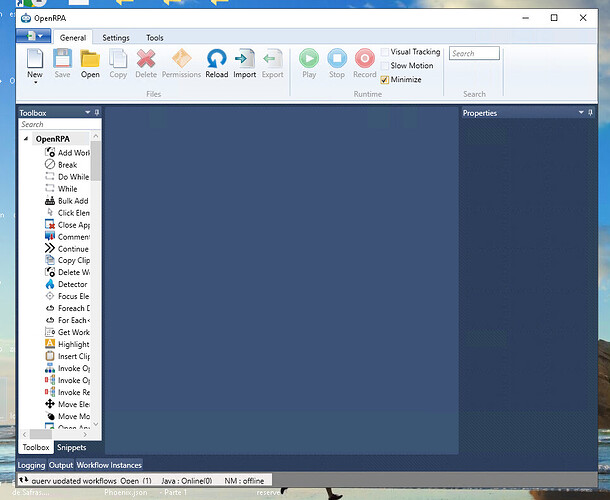This screenshot has width=610, height=500.
Task: Open the Tools ribbon tab
Action: [154, 38]
